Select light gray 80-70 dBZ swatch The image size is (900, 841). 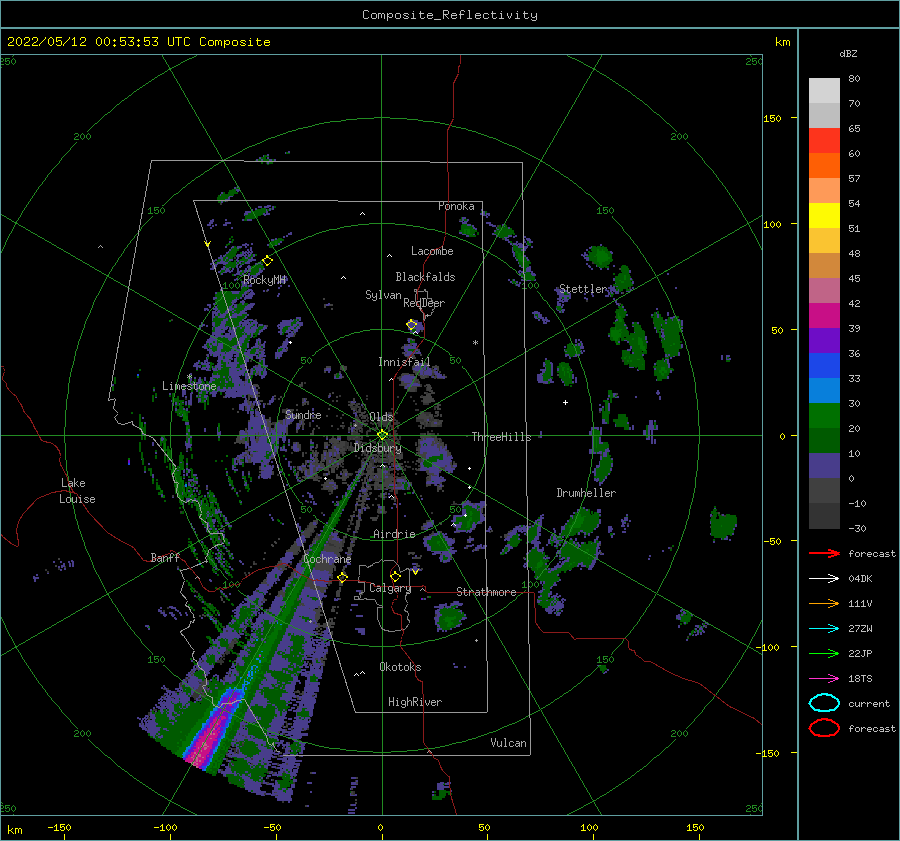[824, 91]
